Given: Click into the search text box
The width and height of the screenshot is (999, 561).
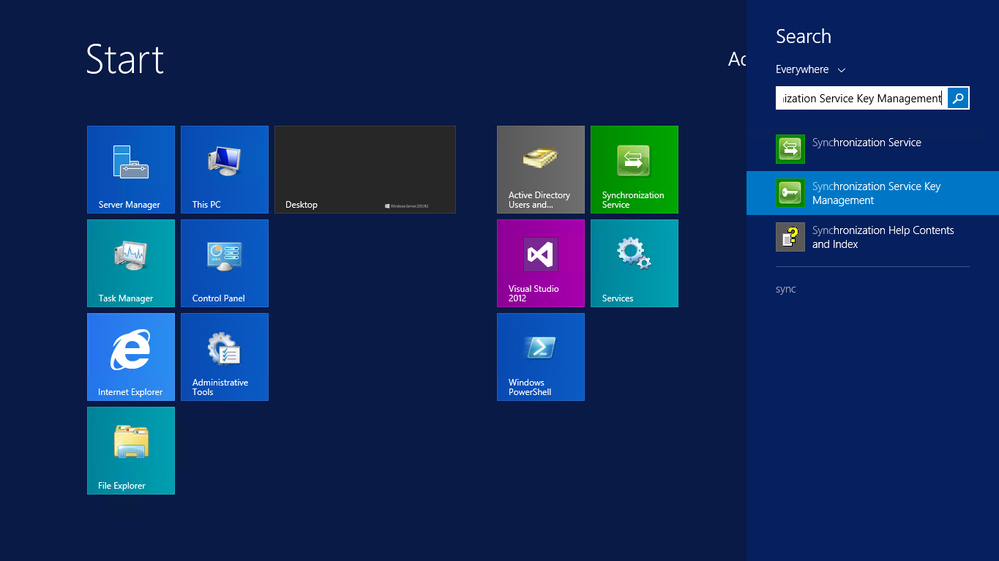Looking at the screenshot, I should pos(861,98).
